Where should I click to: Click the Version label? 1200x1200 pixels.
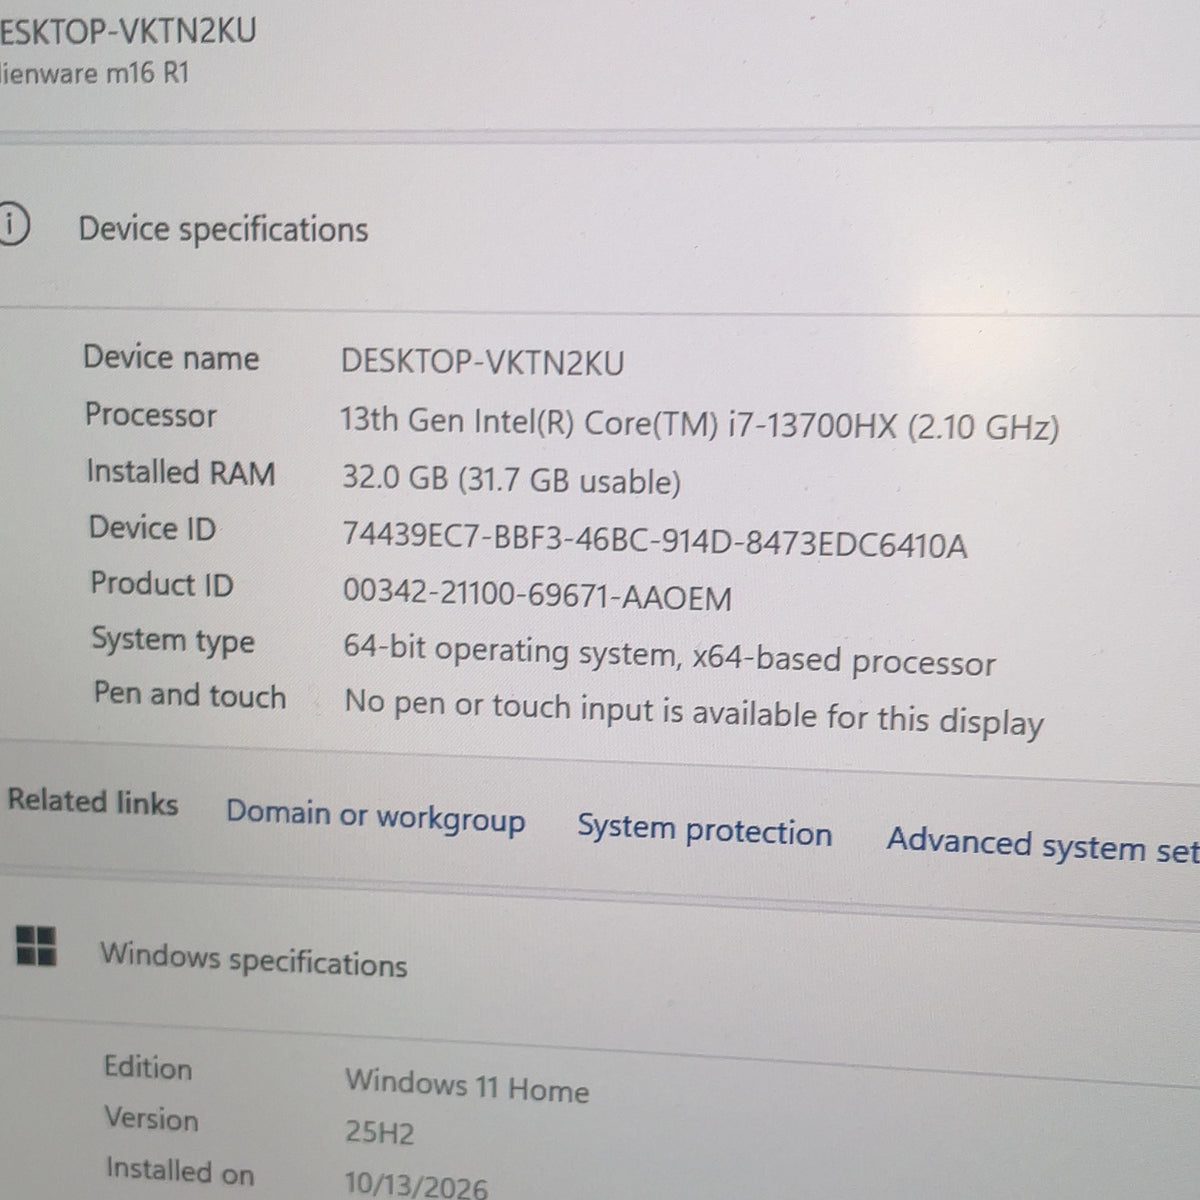pos(151,1117)
